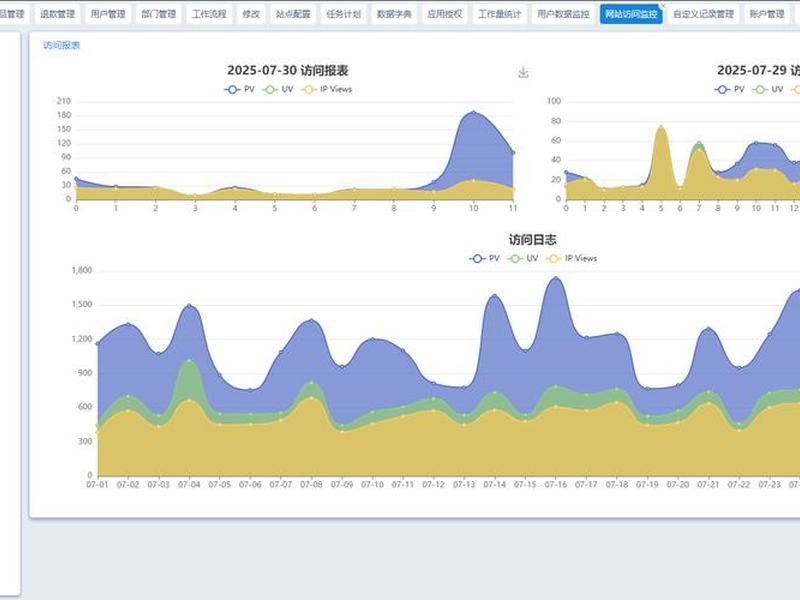Go to the 账户管理 tab
The width and height of the screenshot is (800, 600).
pyautogui.click(x=767, y=14)
